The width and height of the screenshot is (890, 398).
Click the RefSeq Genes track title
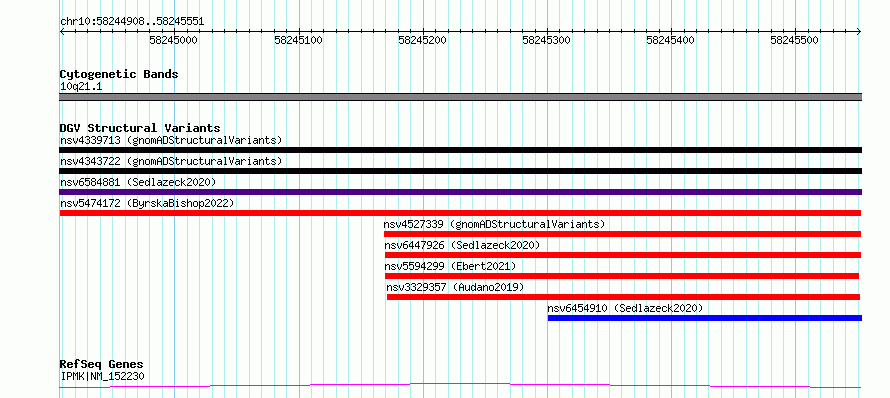(x=102, y=365)
